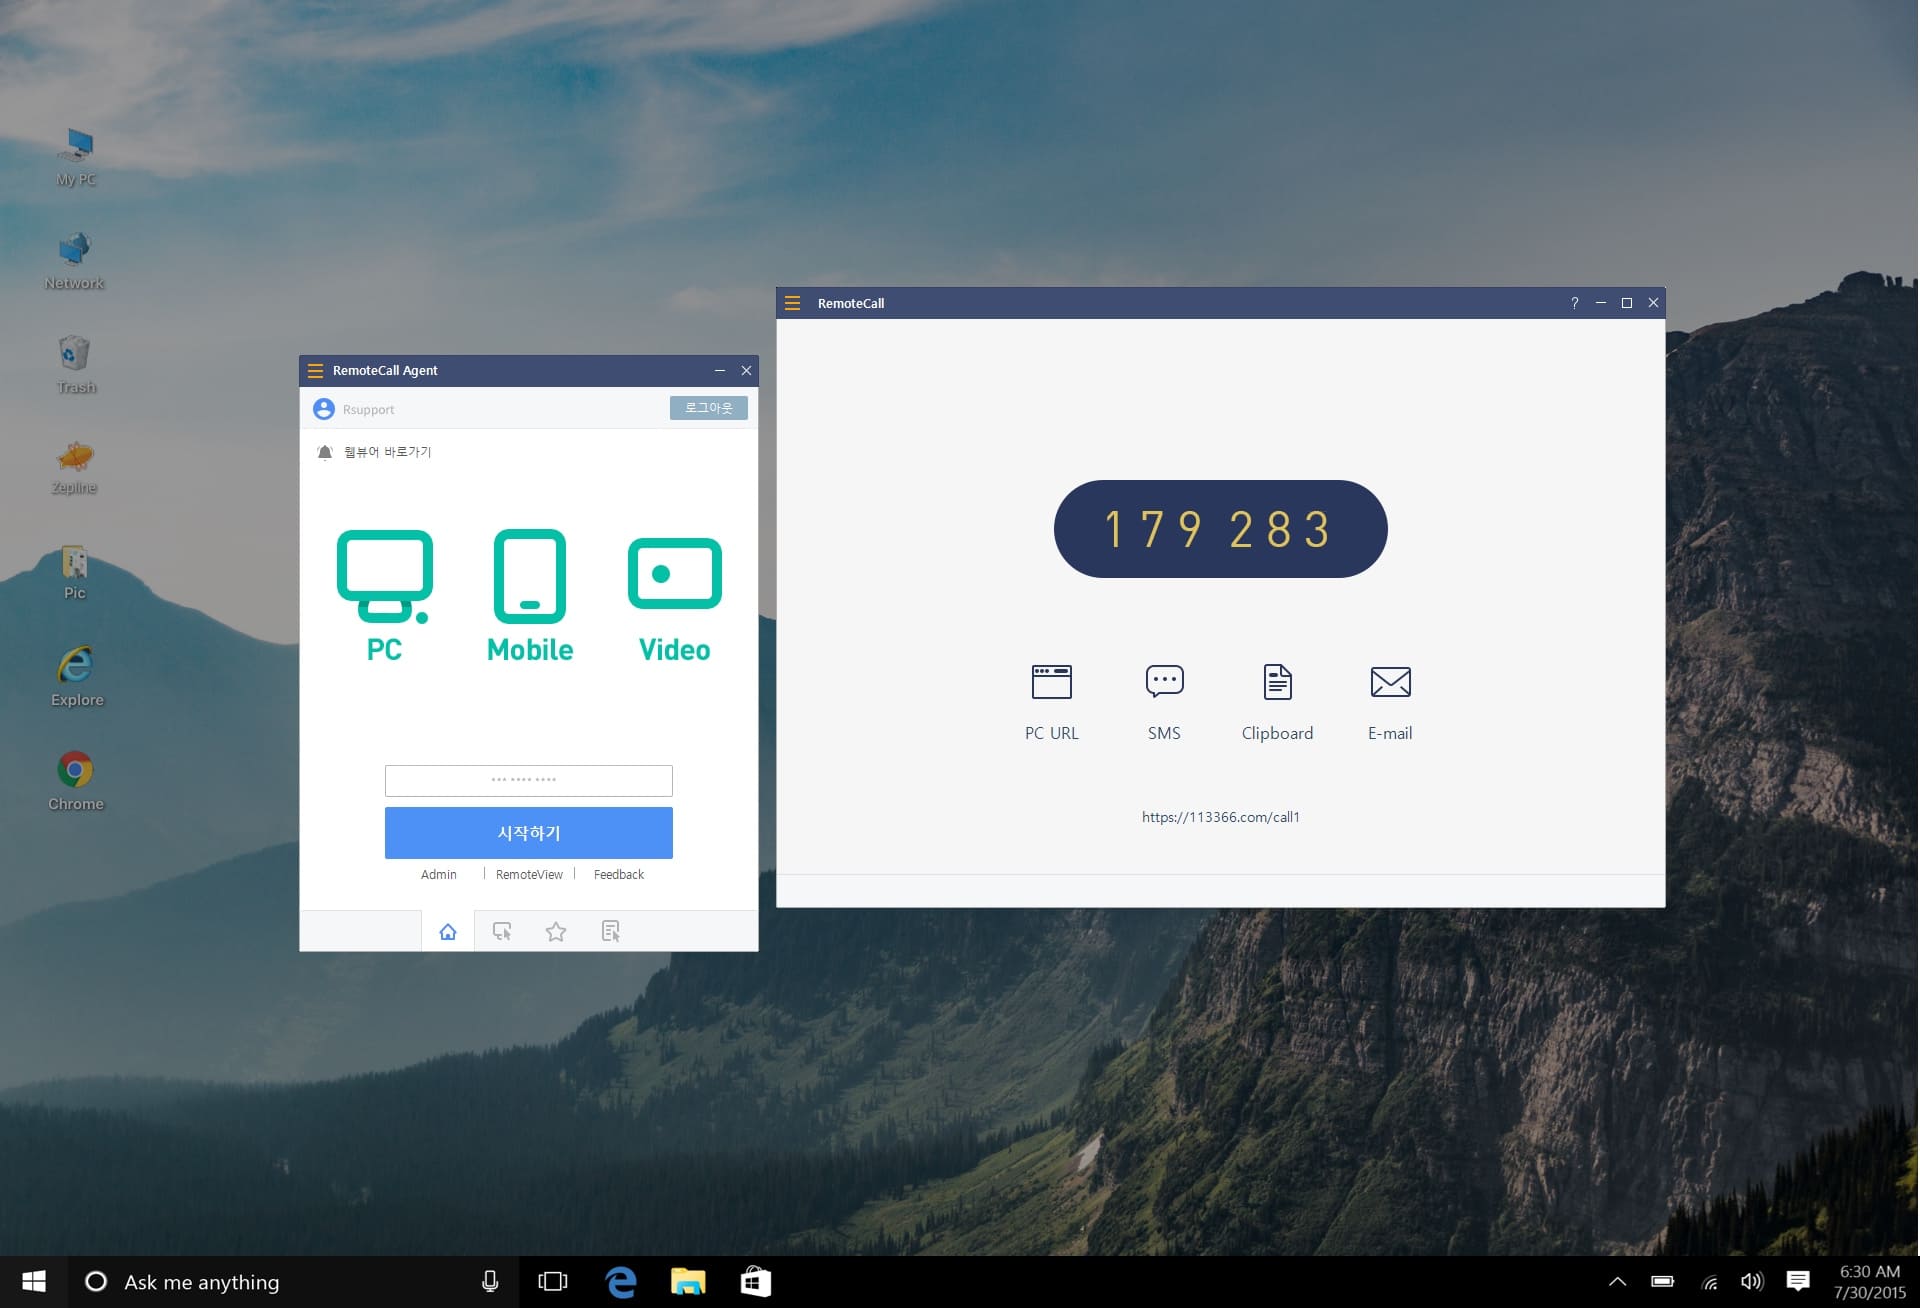Open Network desktop icon
This screenshot has height=1308, width=1920.
click(x=75, y=261)
